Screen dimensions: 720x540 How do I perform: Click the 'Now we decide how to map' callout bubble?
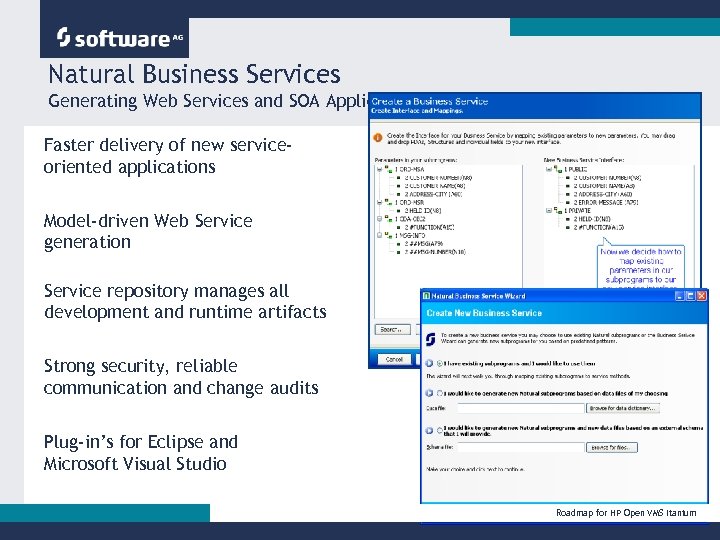[x=641, y=267]
